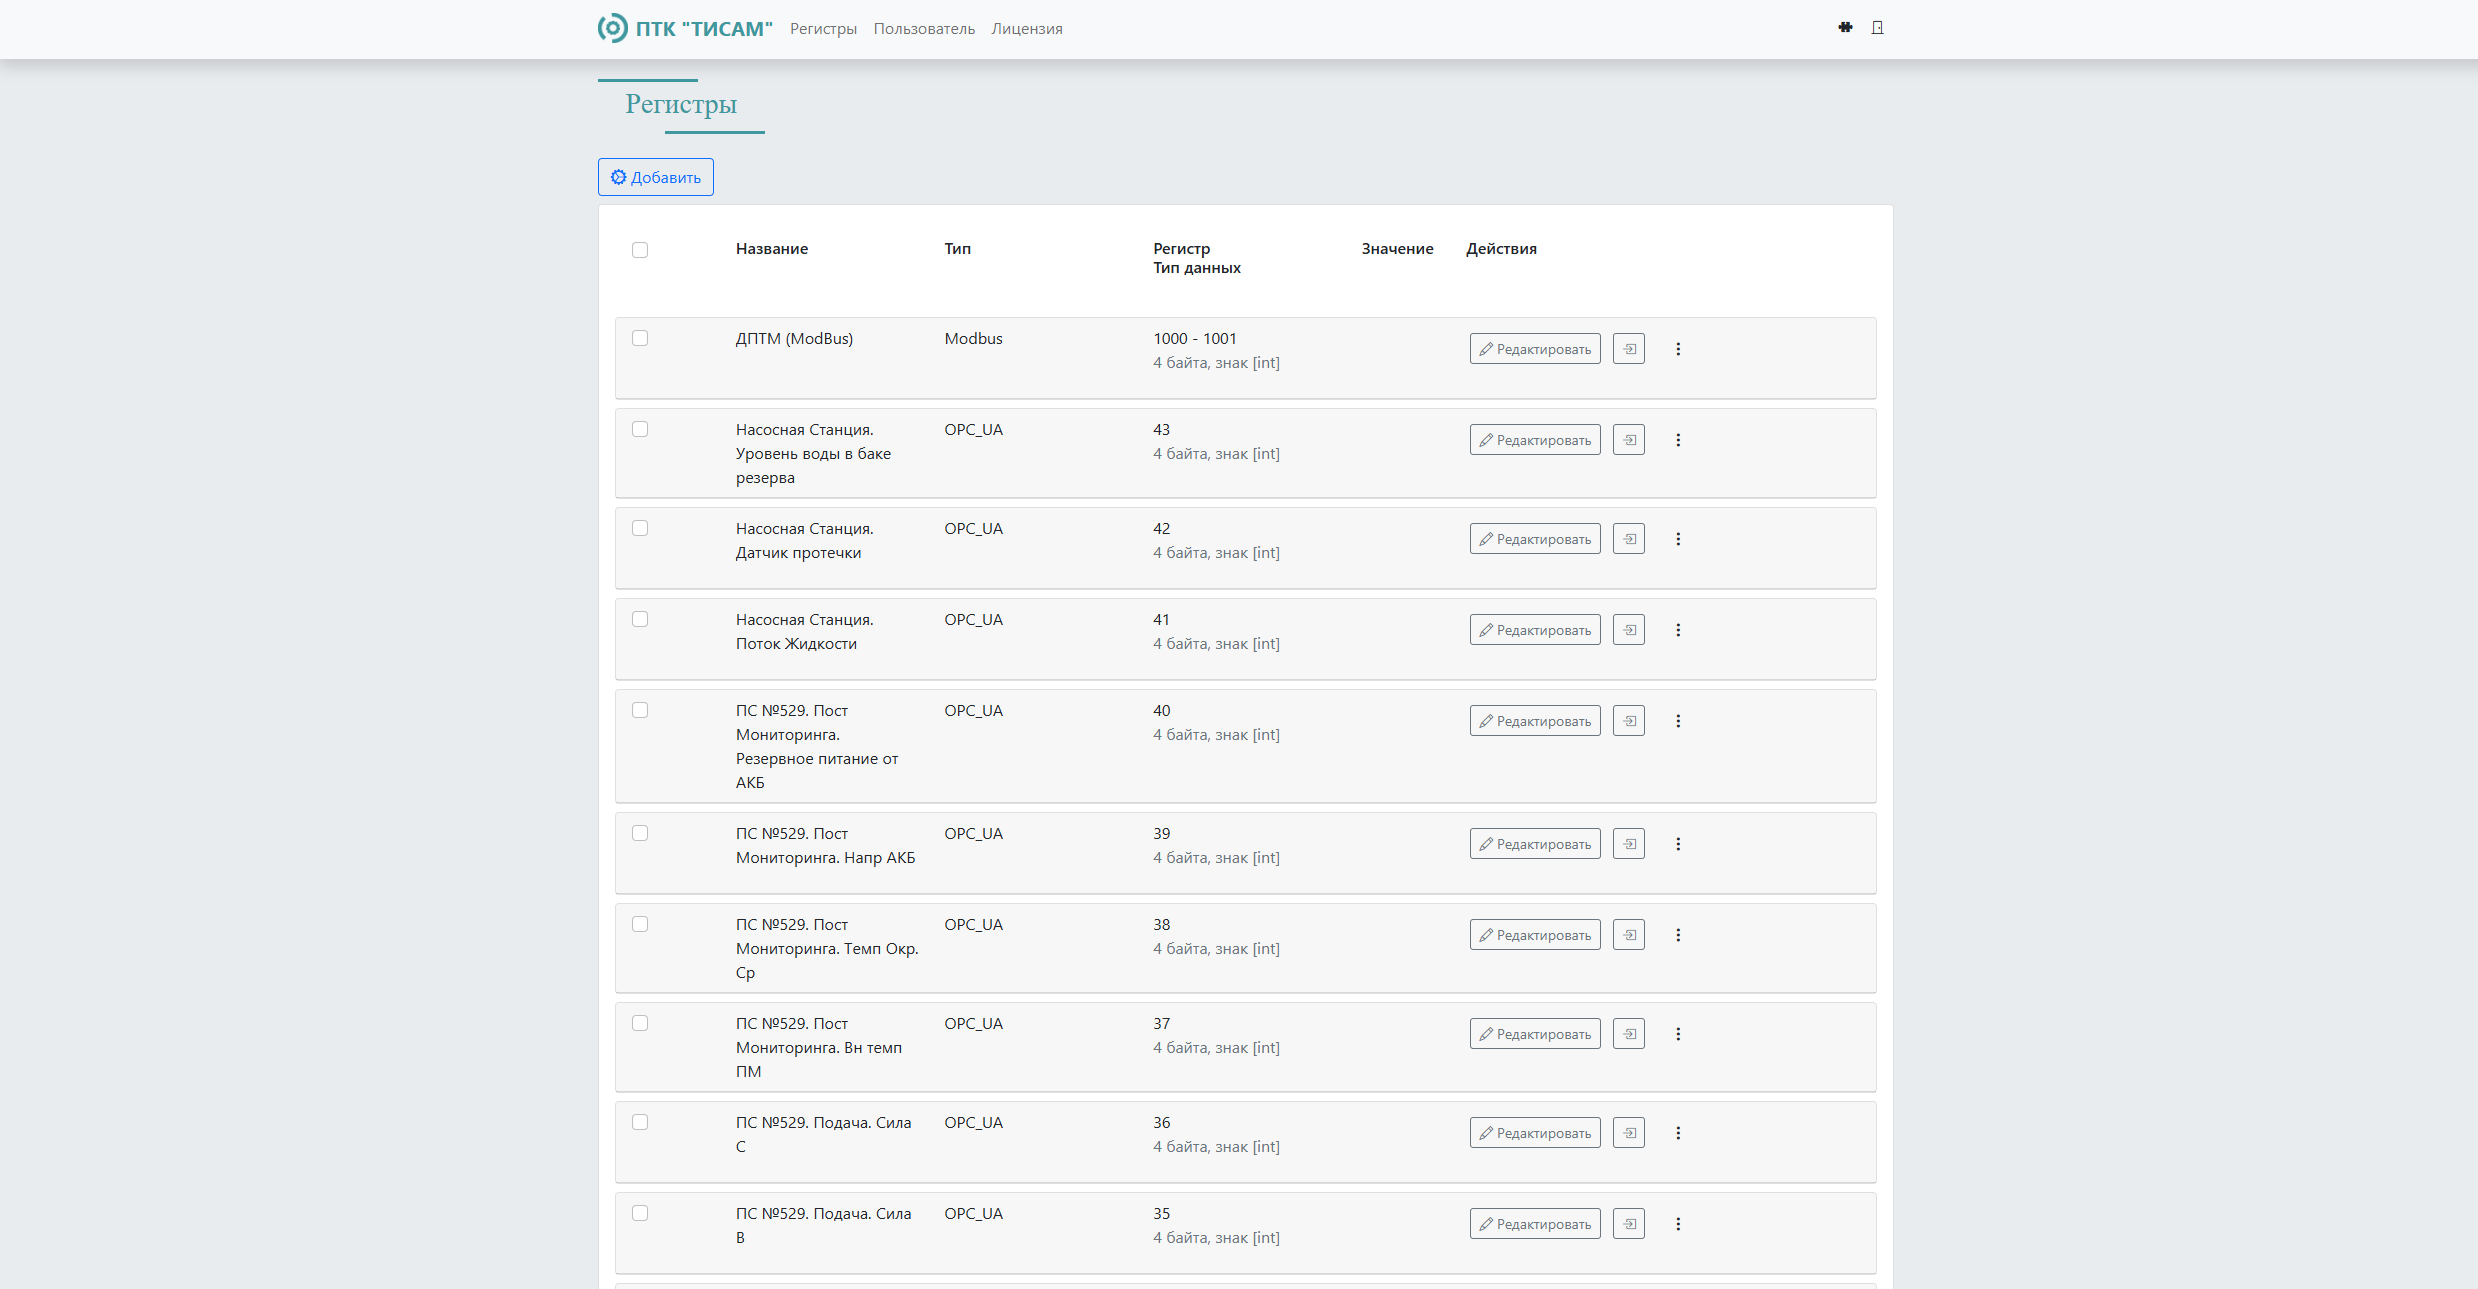
Task: Click the Добавить button
Action: 656,177
